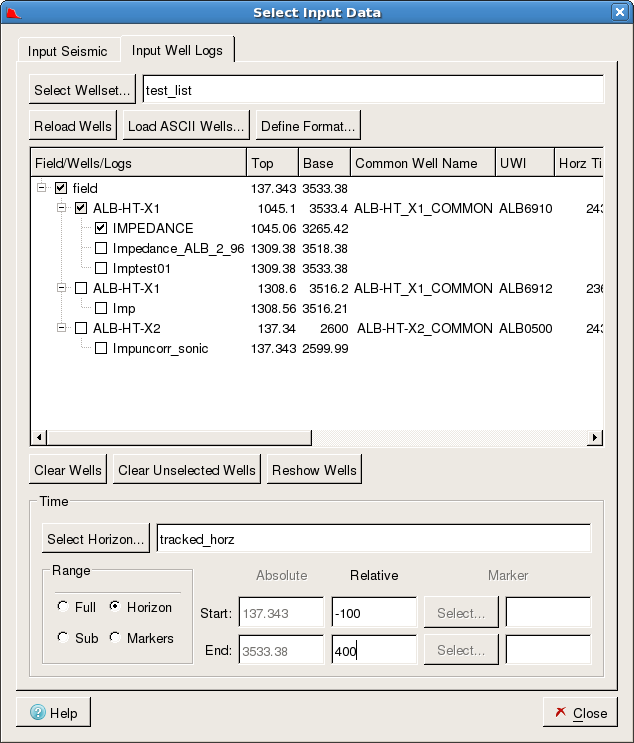Click the Common Well Name column header
The width and height of the screenshot is (634, 743).
pos(423,163)
